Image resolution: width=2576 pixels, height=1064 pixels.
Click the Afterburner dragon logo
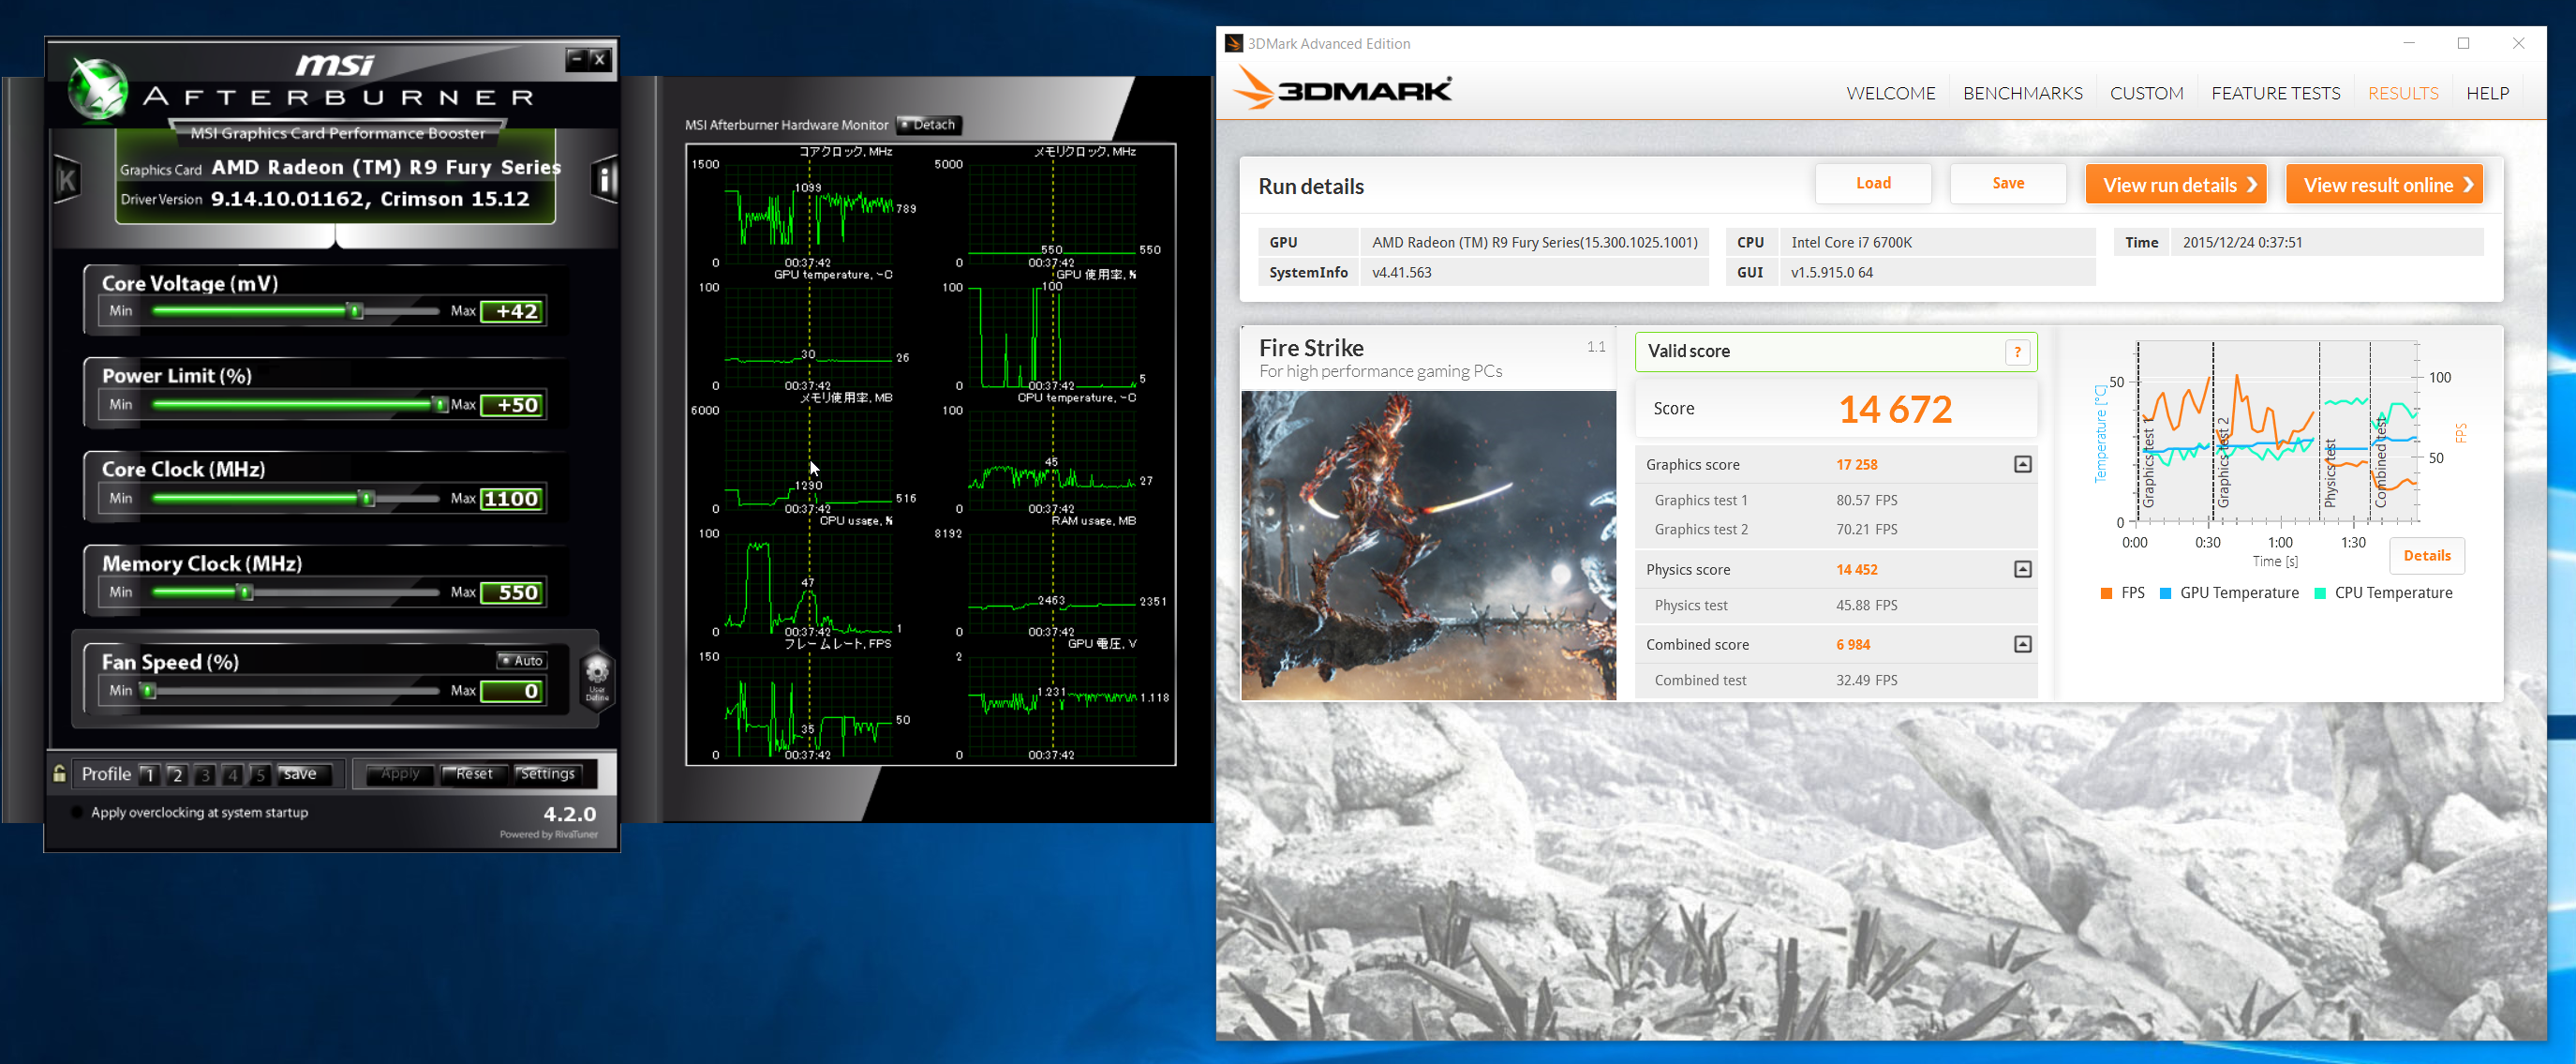click(97, 90)
